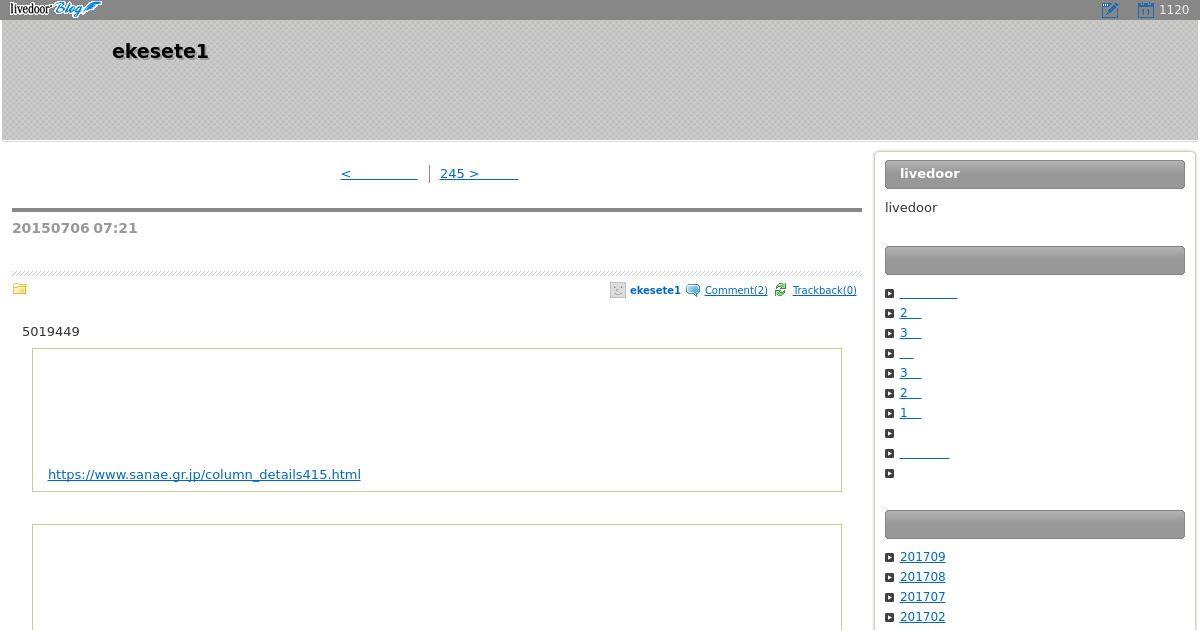1200x630 pixels.
Task: Click the arrow bullet beside 201702
Action: point(890,618)
